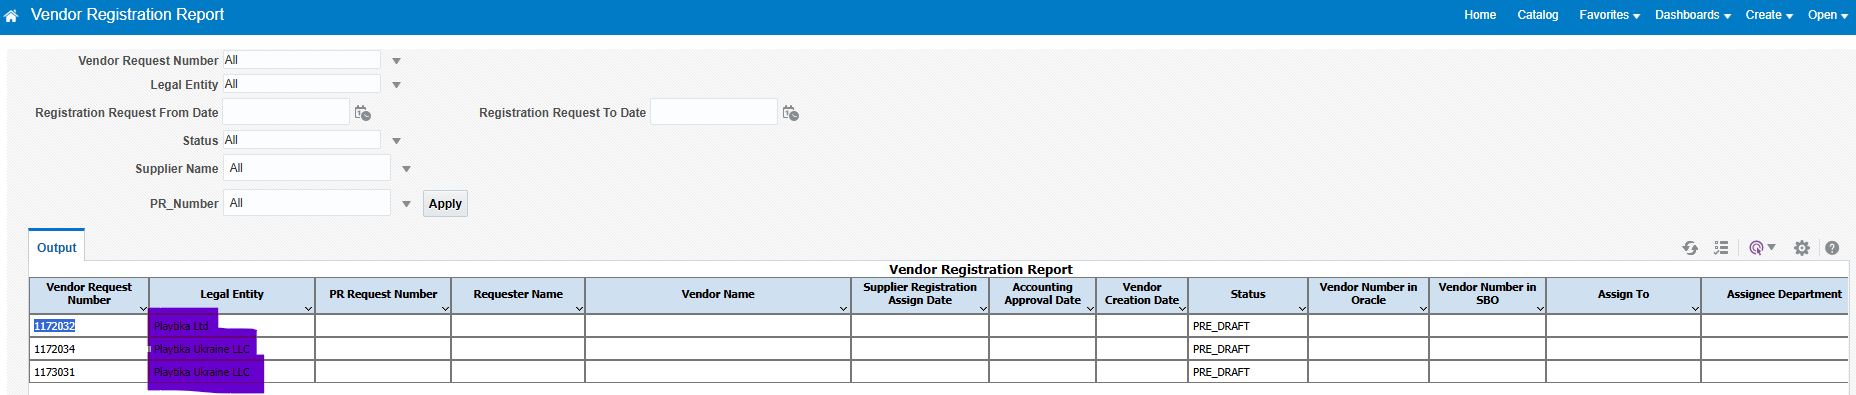The image size is (1856, 395).
Task: Select vendor request number 1172032 cell
Action: pos(89,326)
